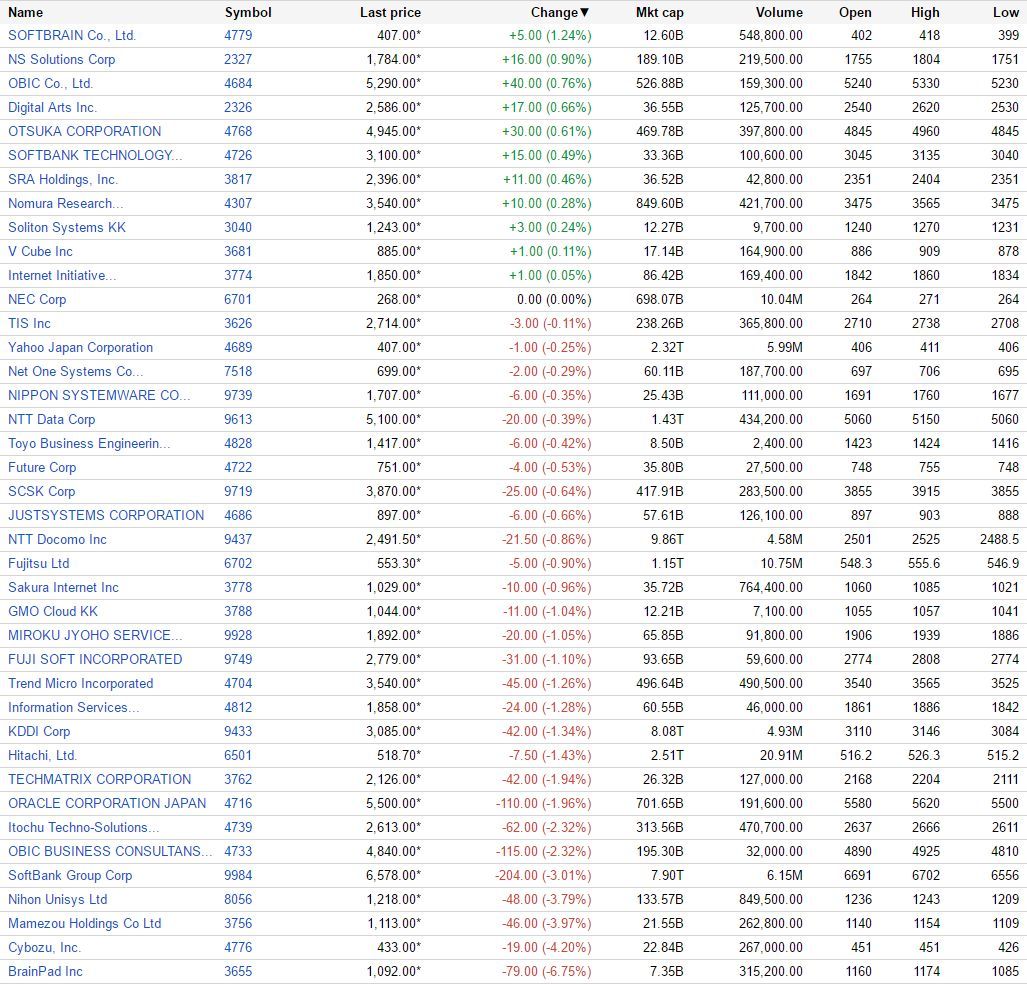The width and height of the screenshot is (1027, 984).
Task: Open Internet Initiative link
Action: (62, 276)
